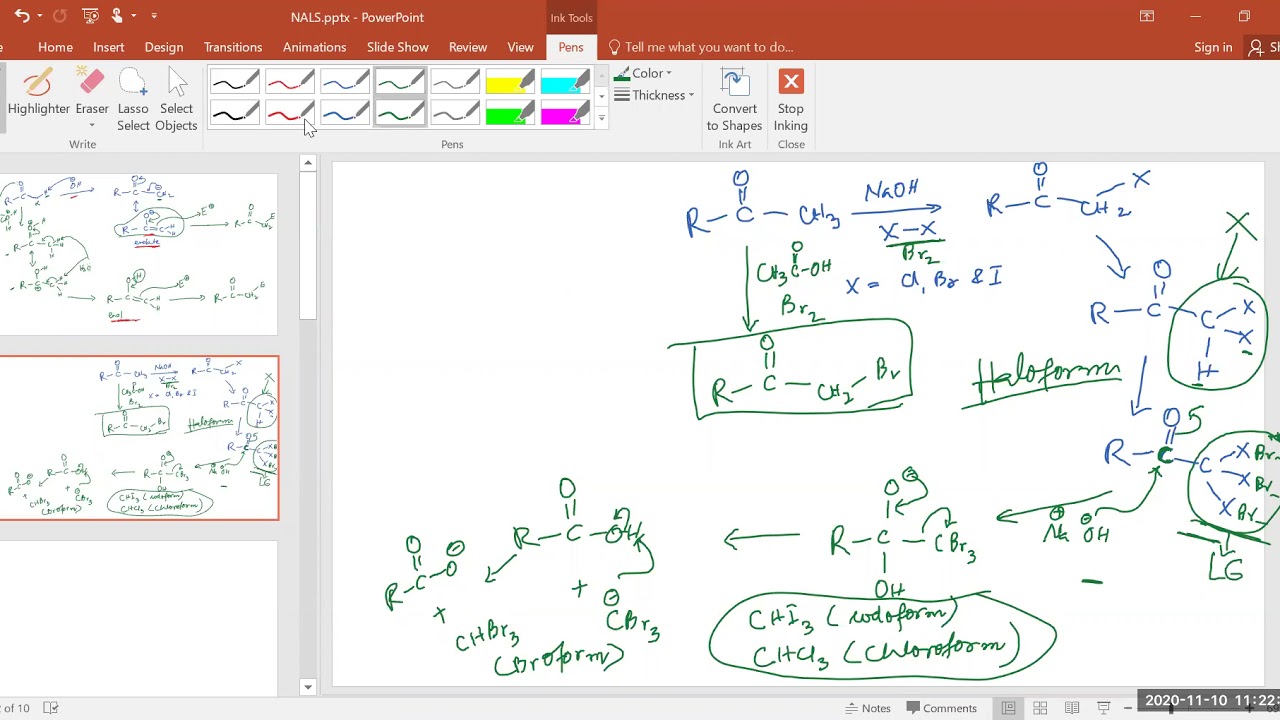Activate the Select Objects tool
This screenshot has height=720, width=1280.
(x=176, y=100)
